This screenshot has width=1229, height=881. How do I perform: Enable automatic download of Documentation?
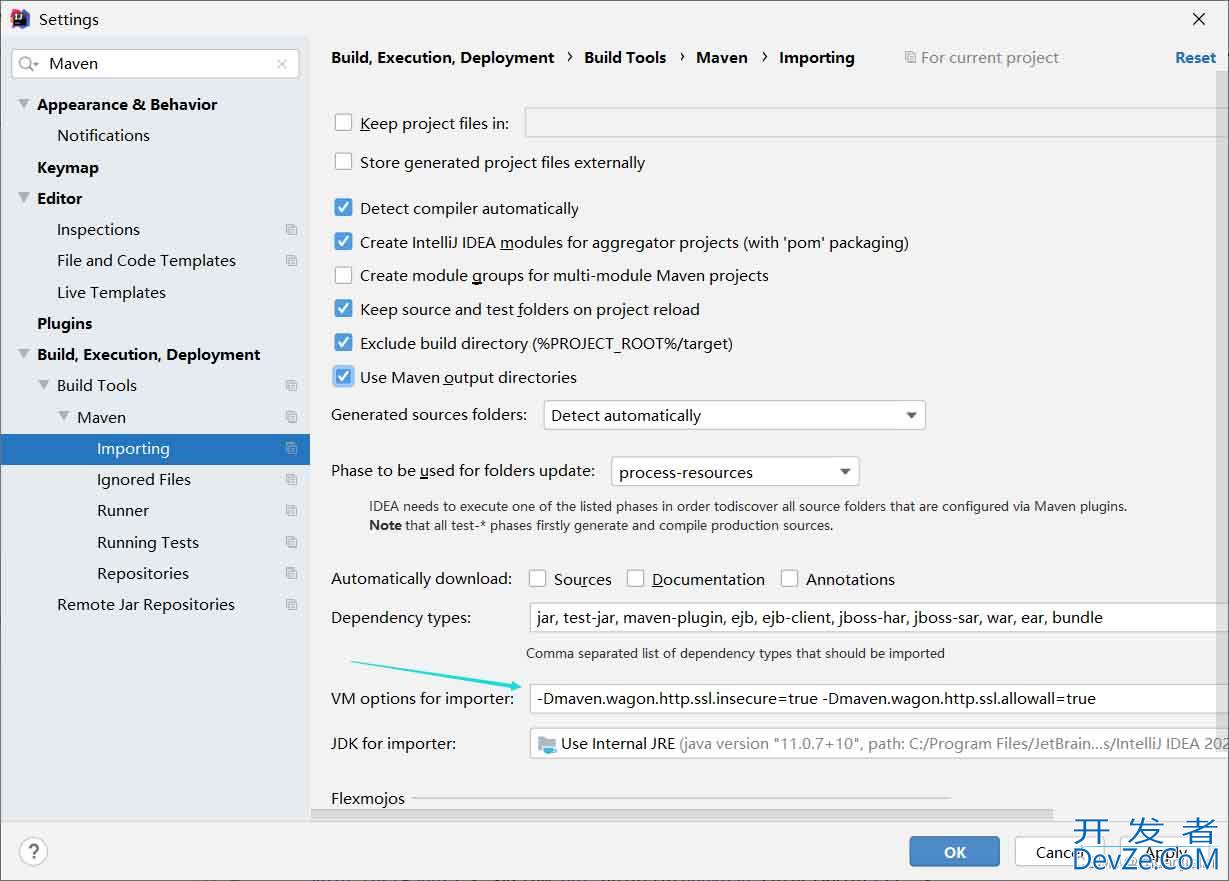635,579
